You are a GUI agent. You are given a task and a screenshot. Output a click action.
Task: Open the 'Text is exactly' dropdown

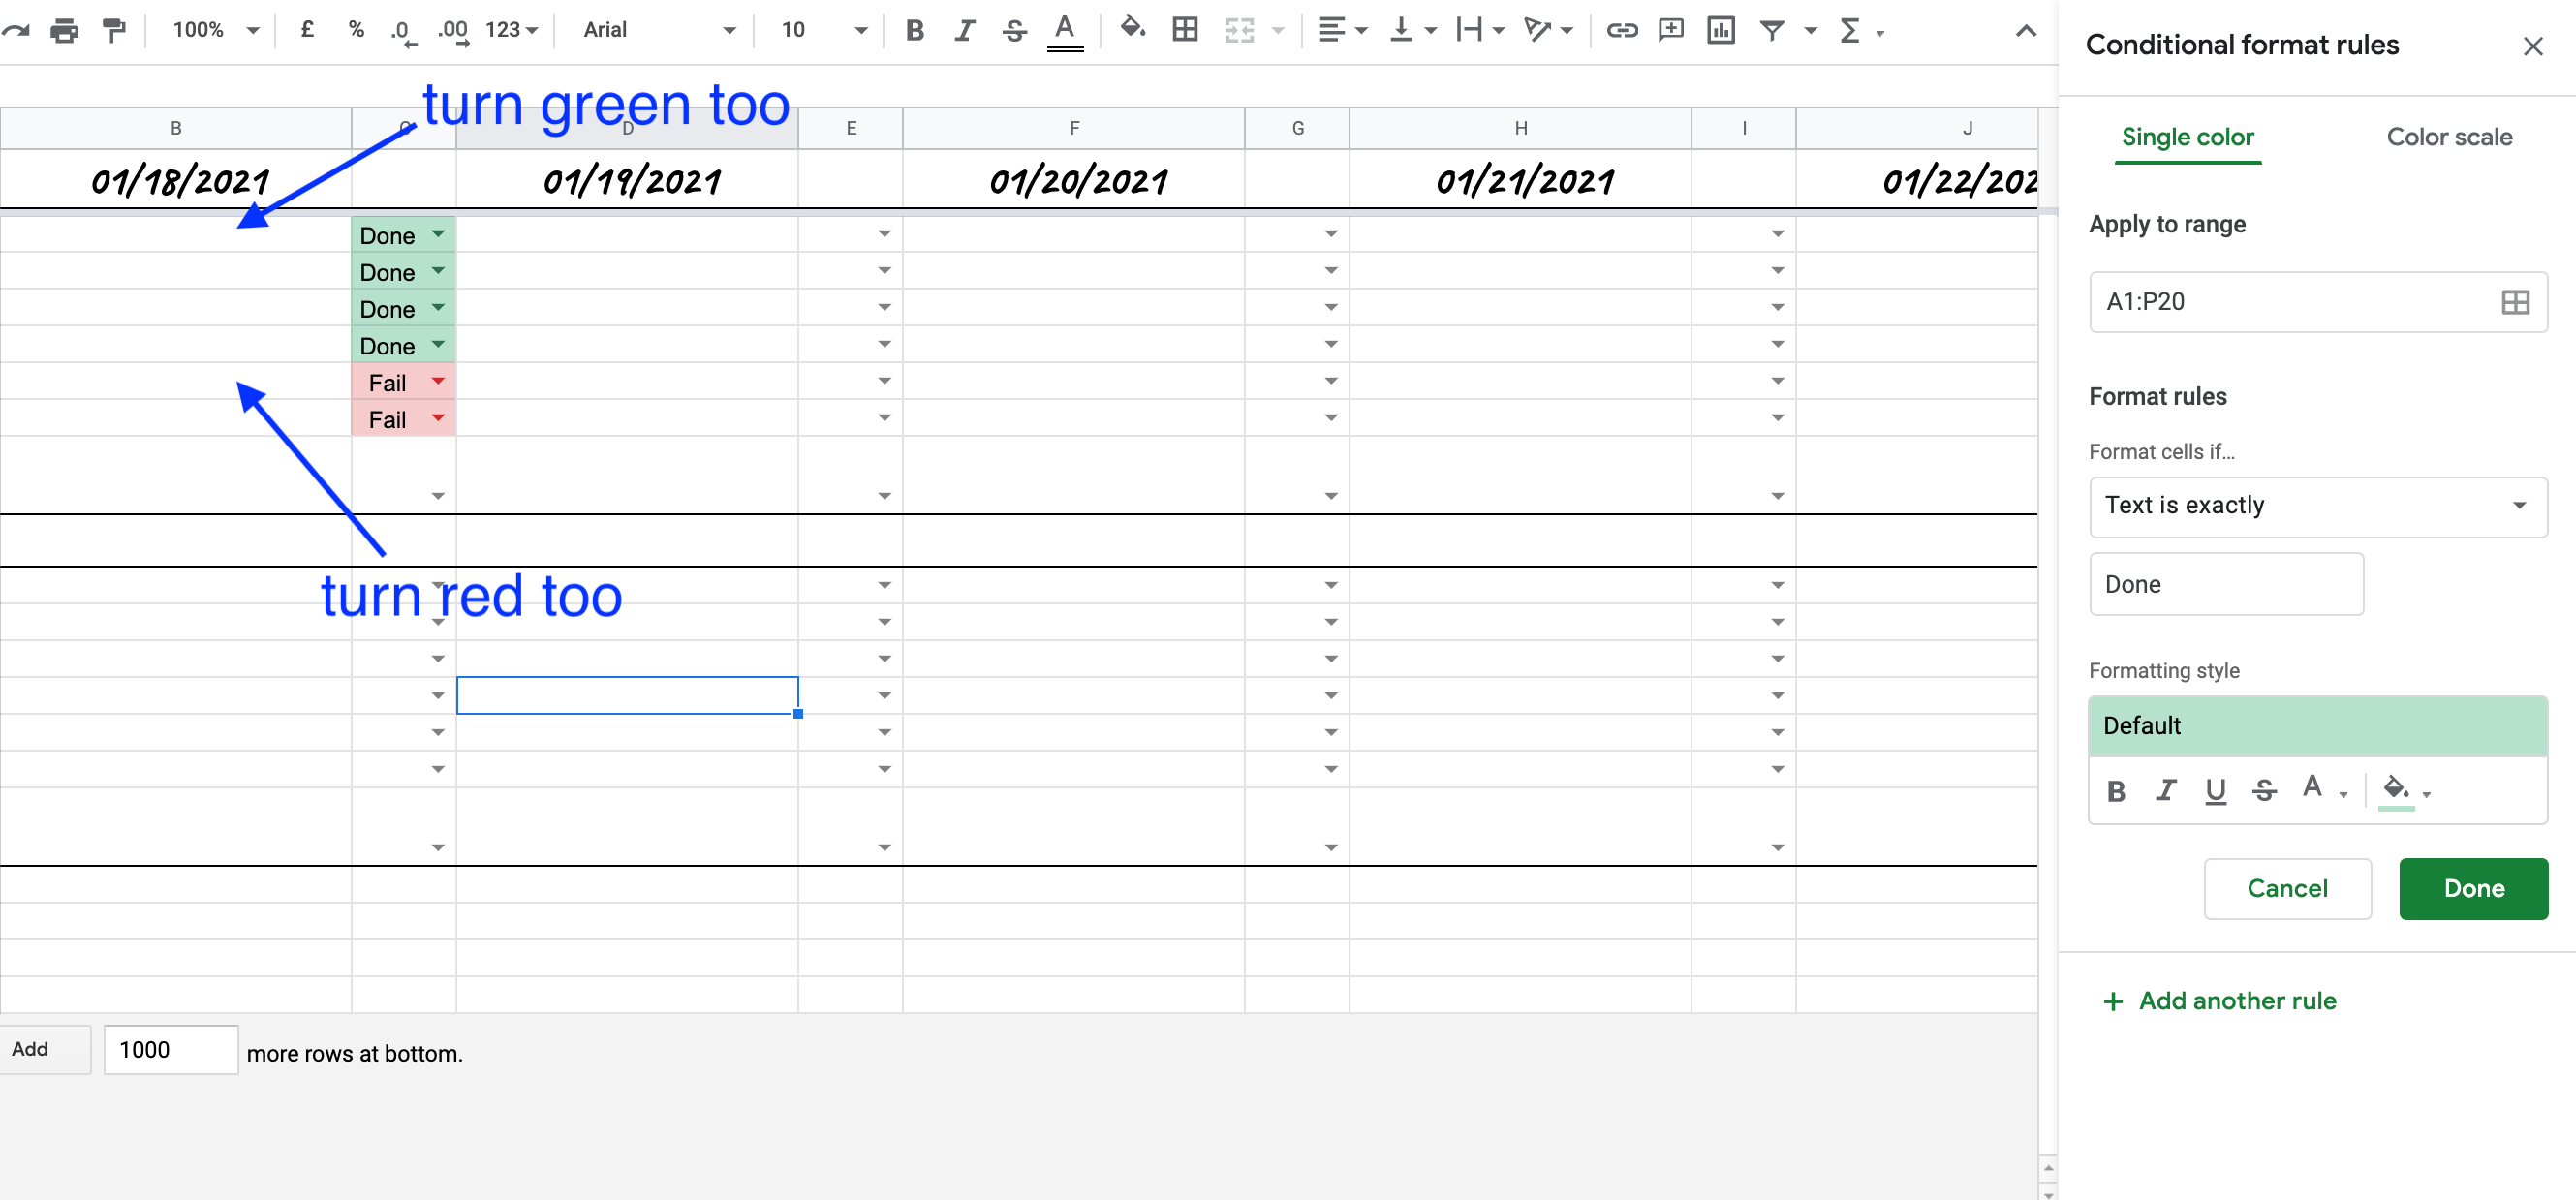coord(2318,506)
